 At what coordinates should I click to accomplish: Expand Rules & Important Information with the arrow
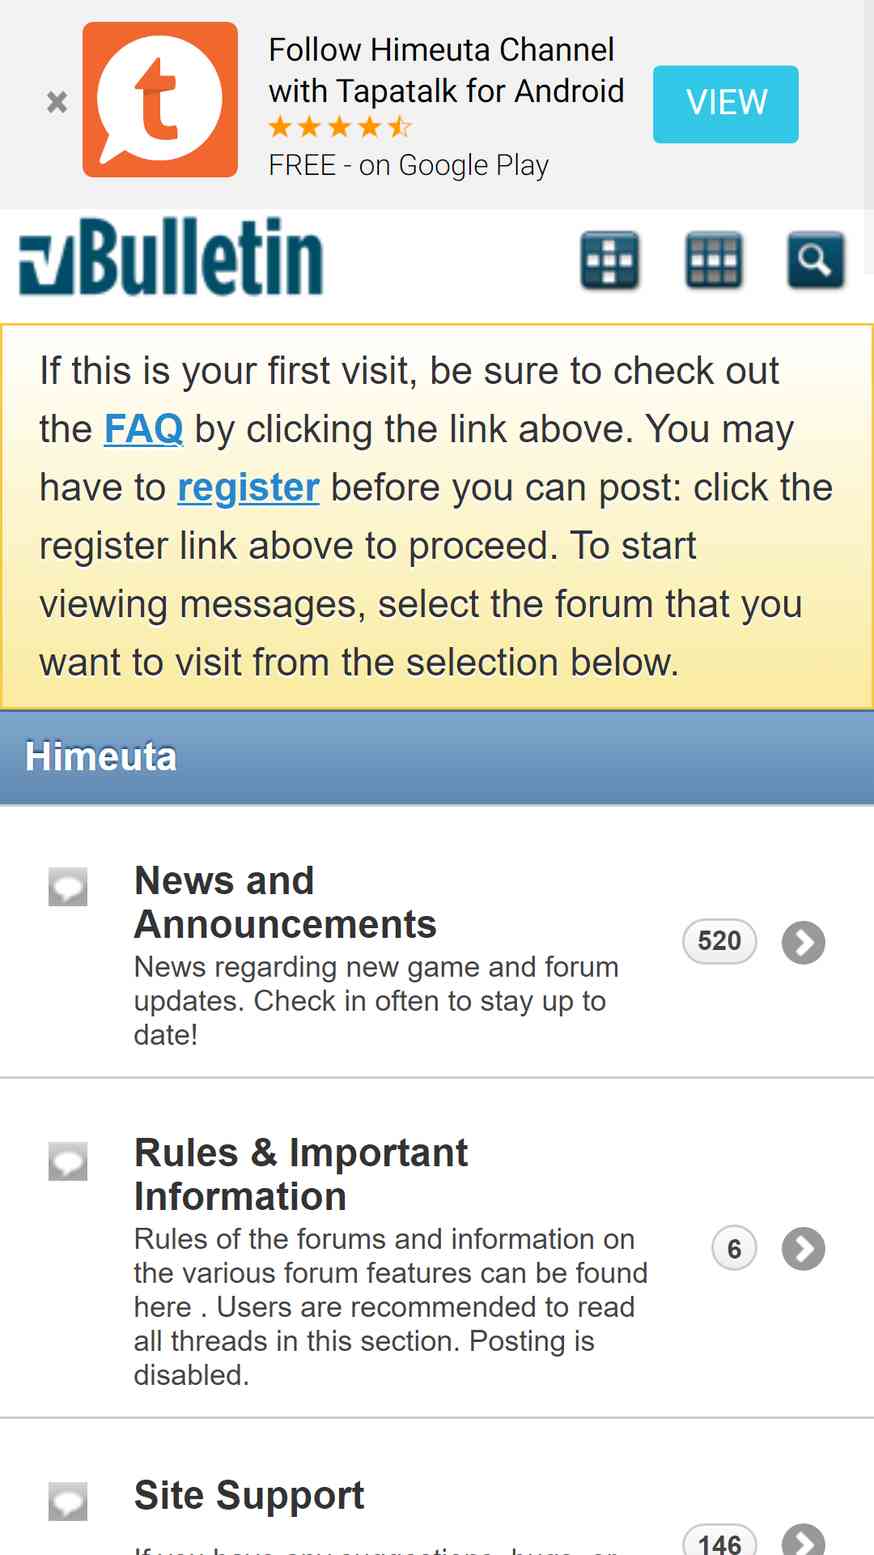click(803, 1249)
